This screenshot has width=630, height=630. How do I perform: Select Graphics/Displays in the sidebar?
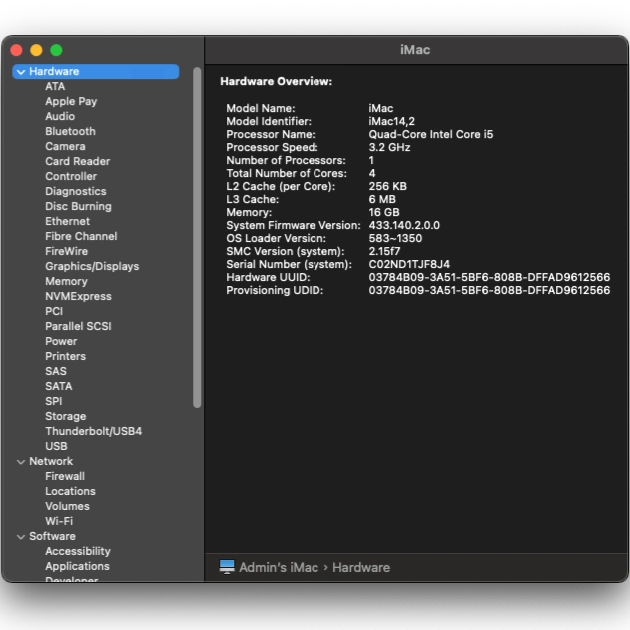click(92, 266)
